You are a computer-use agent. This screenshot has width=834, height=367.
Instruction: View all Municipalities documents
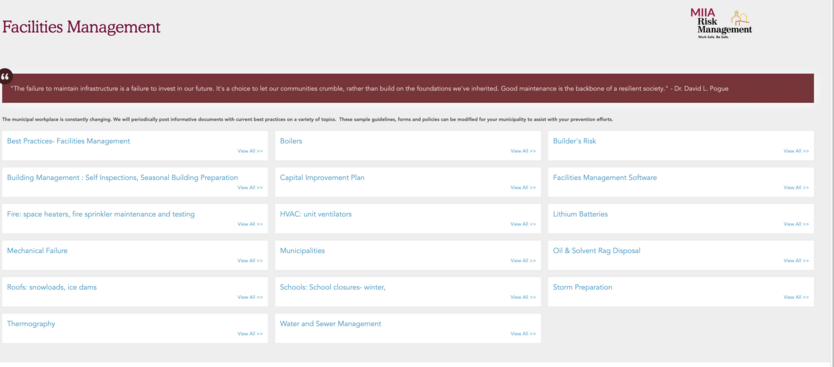pos(523,261)
